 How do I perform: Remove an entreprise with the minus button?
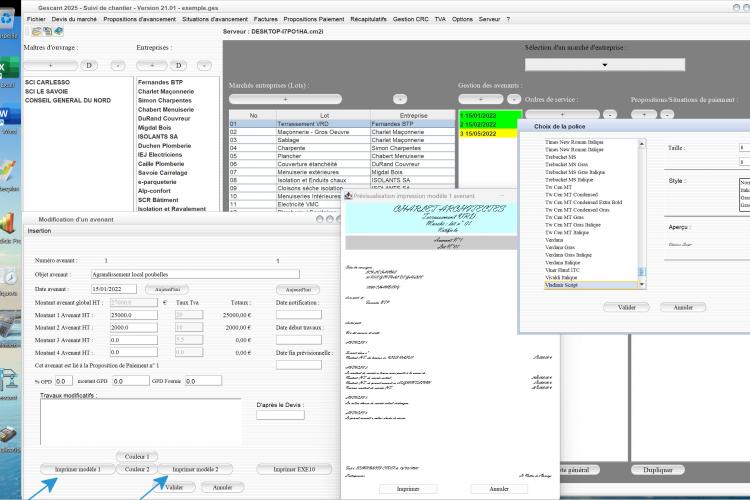point(204,66)
